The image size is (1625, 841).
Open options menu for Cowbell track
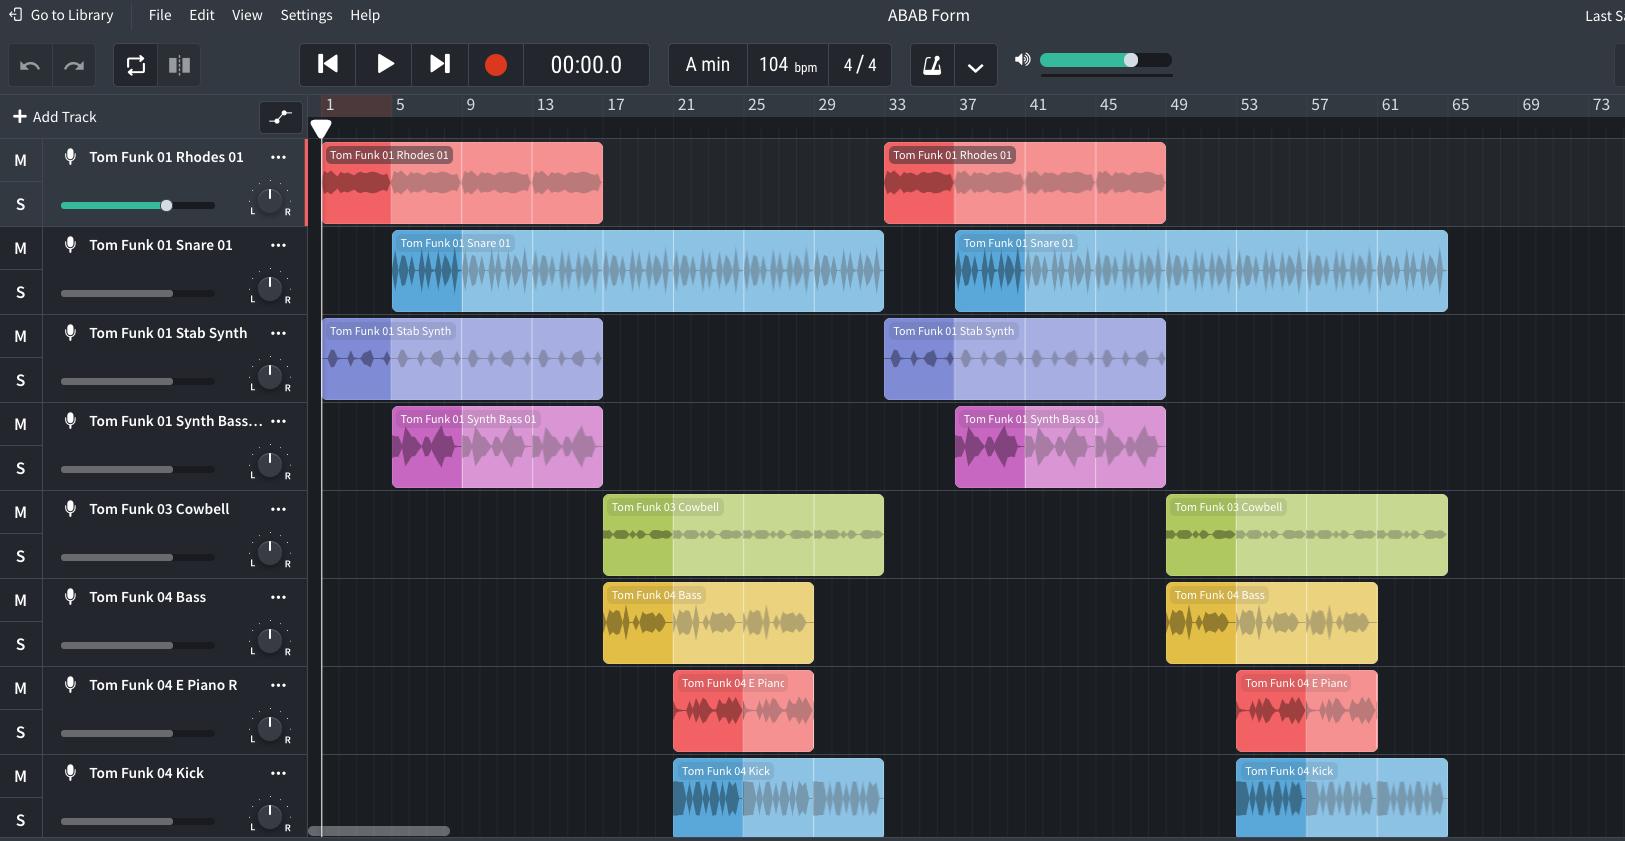[x=279, y=509]
